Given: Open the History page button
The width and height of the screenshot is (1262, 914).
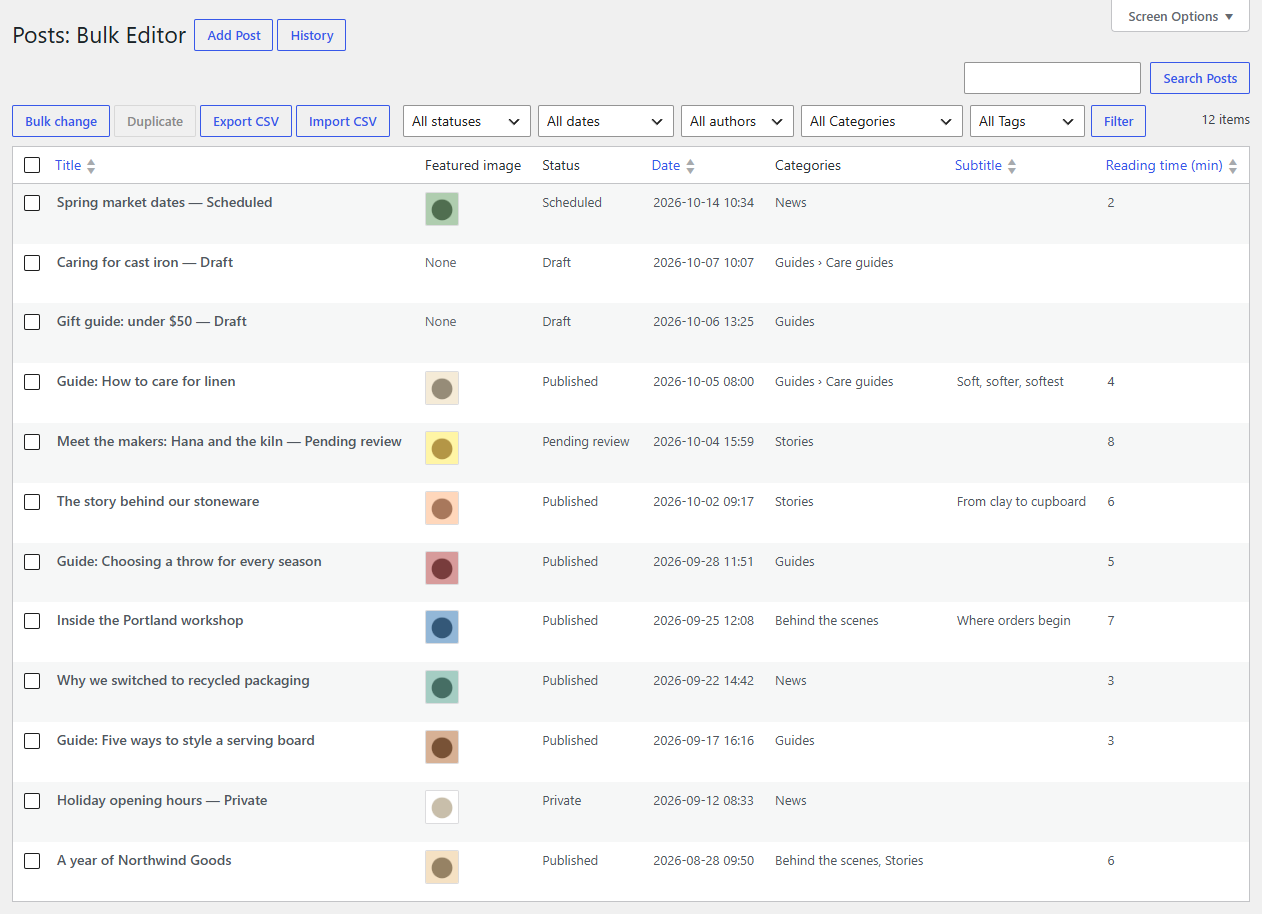Looking at the screenshot, I should click(312, 35).
